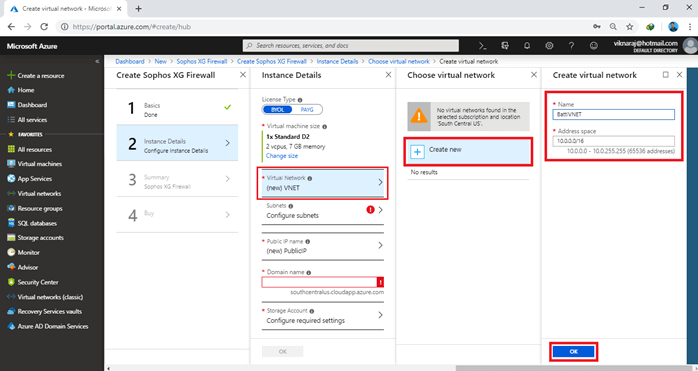Click Sophos XG Firewall breadcrumb
The image size is (698, 371).
[x=202, y=61]
